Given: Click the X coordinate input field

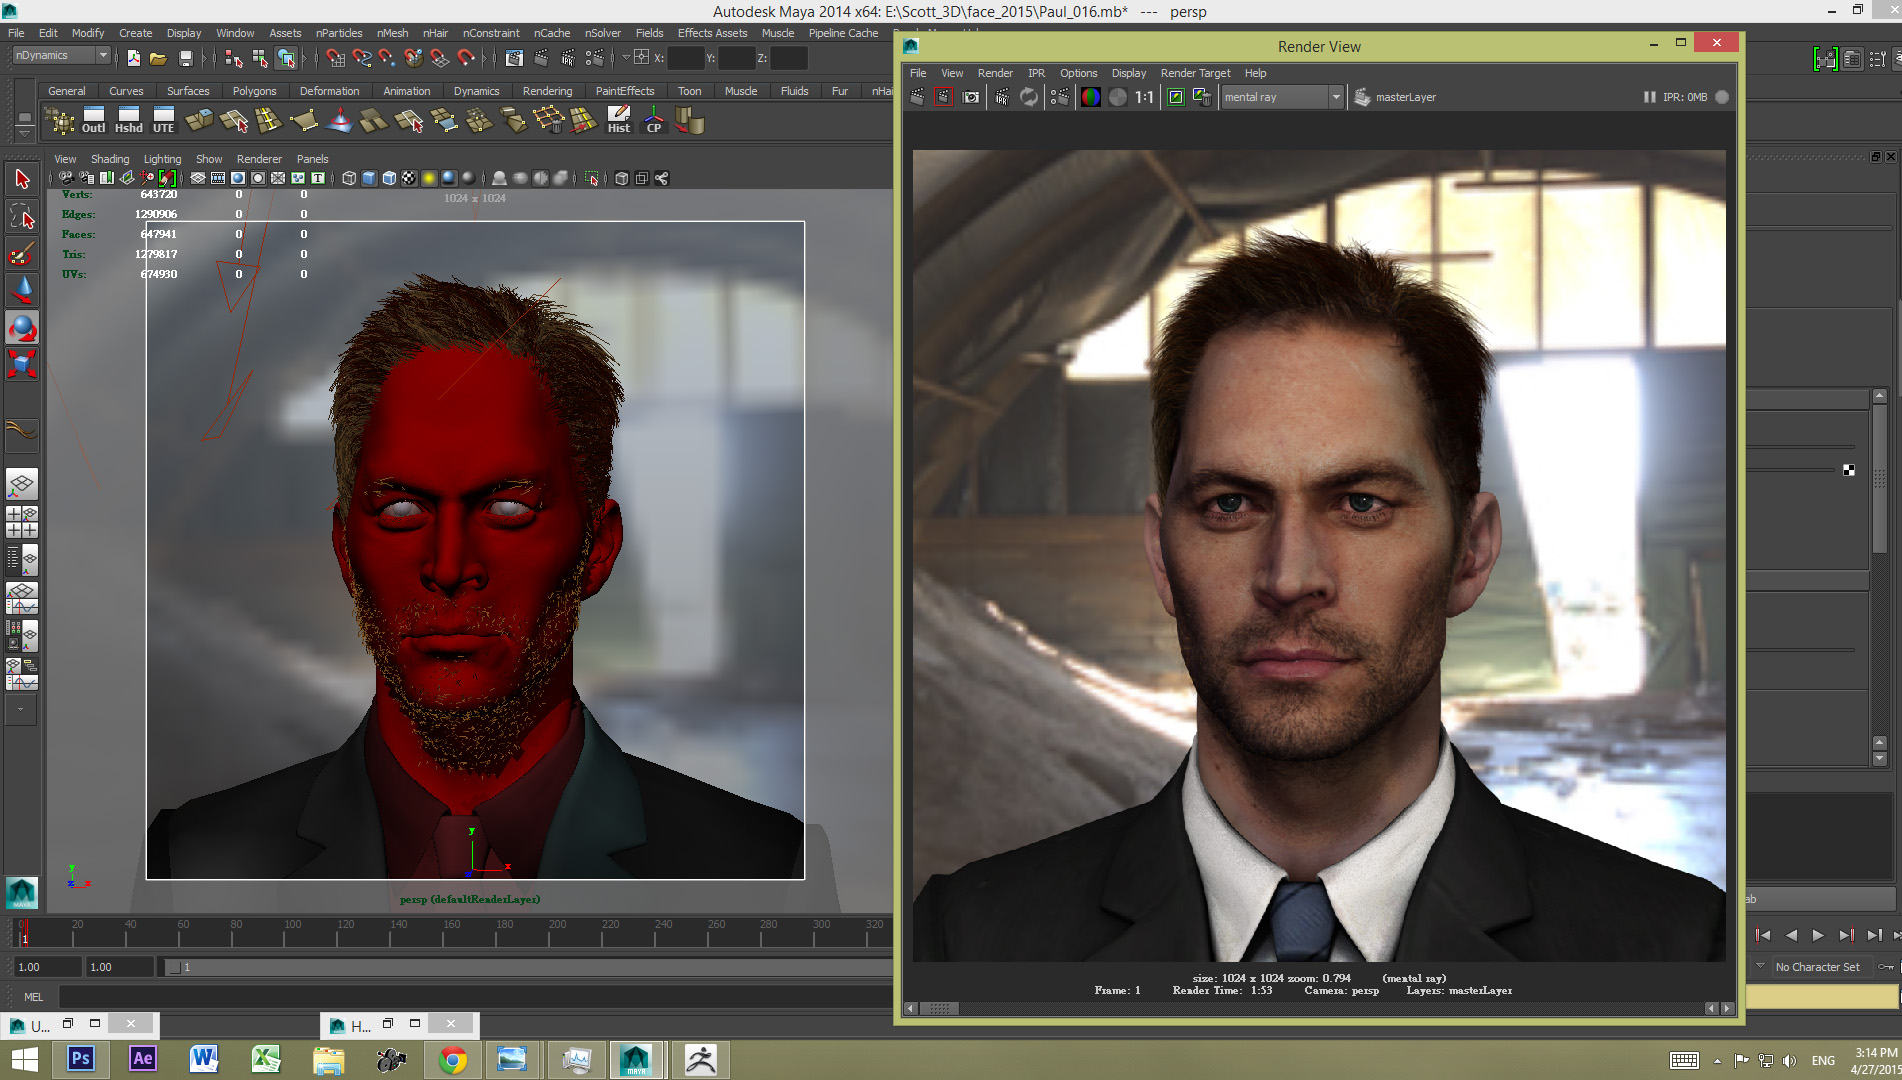Looking at the screenshot, I should [x=686, y=58].
